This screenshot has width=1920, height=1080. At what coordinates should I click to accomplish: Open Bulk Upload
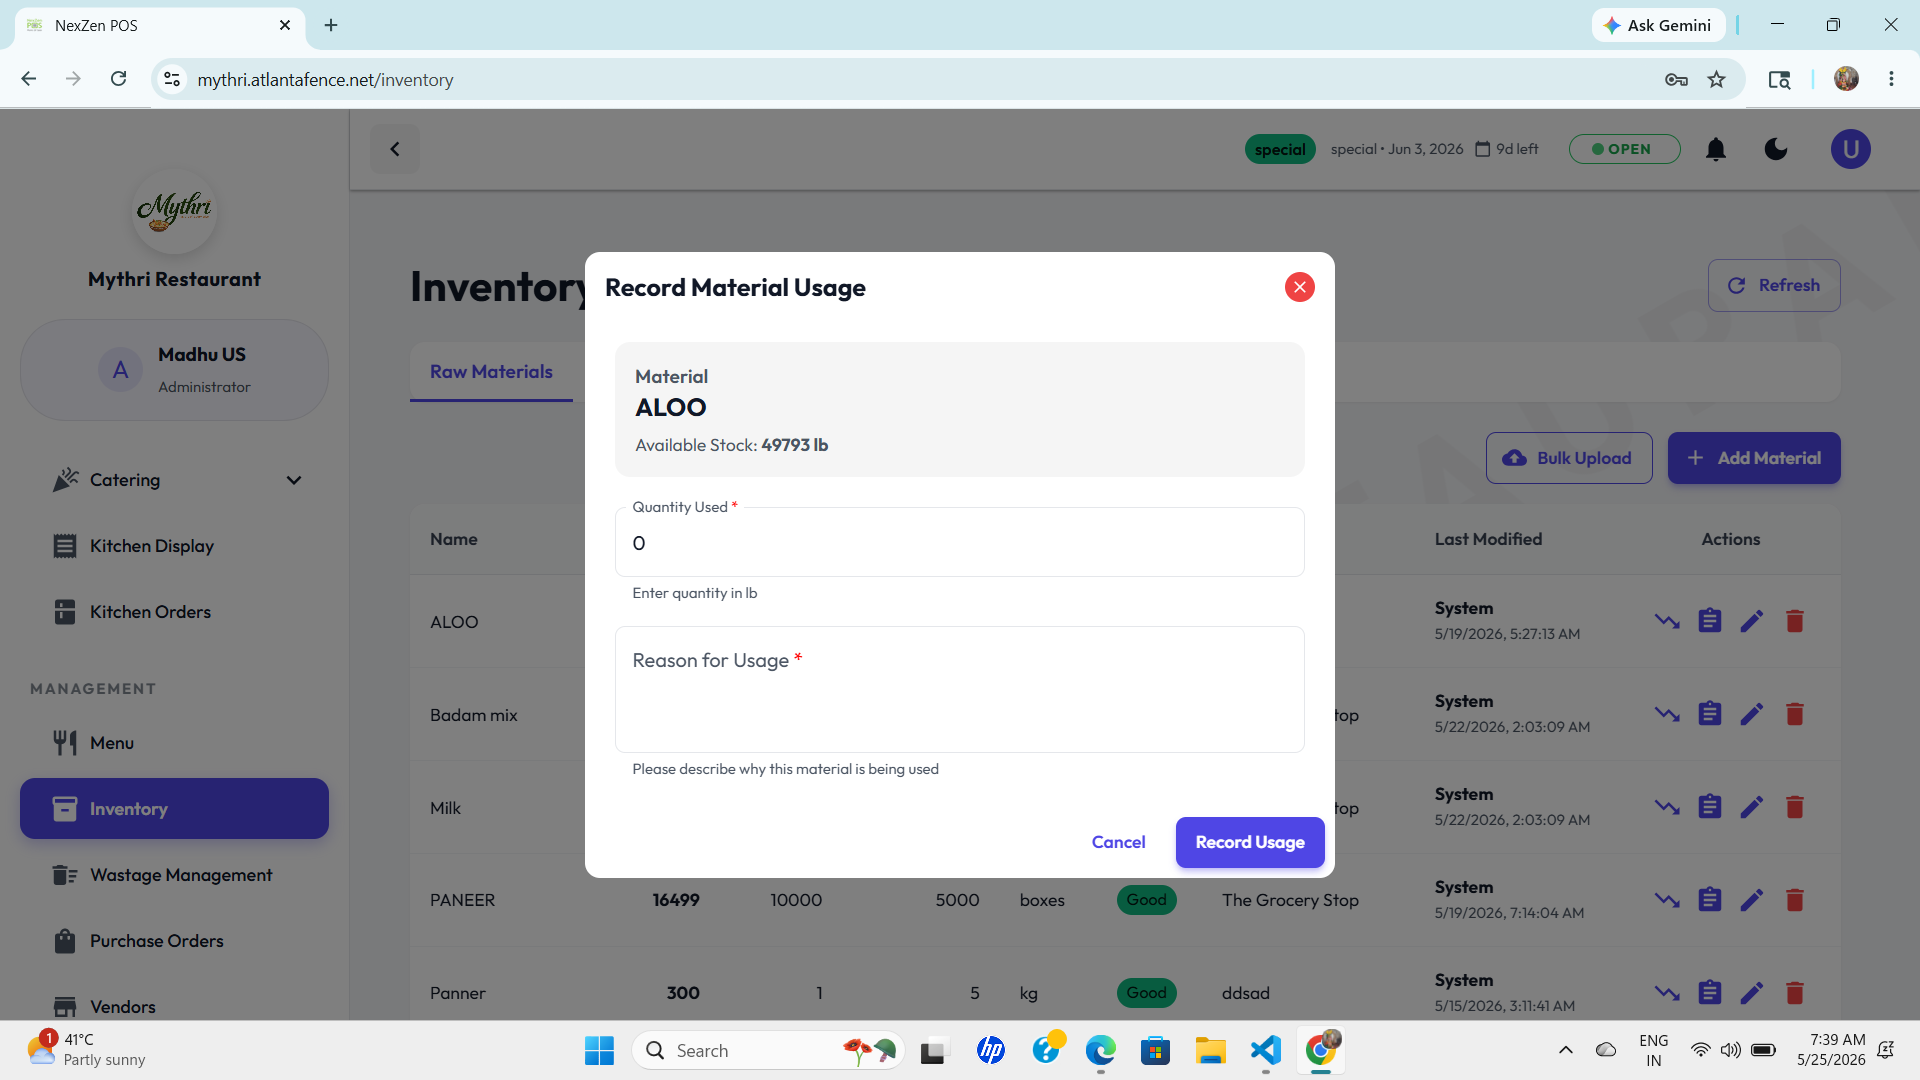click(x=1569, y=458)
